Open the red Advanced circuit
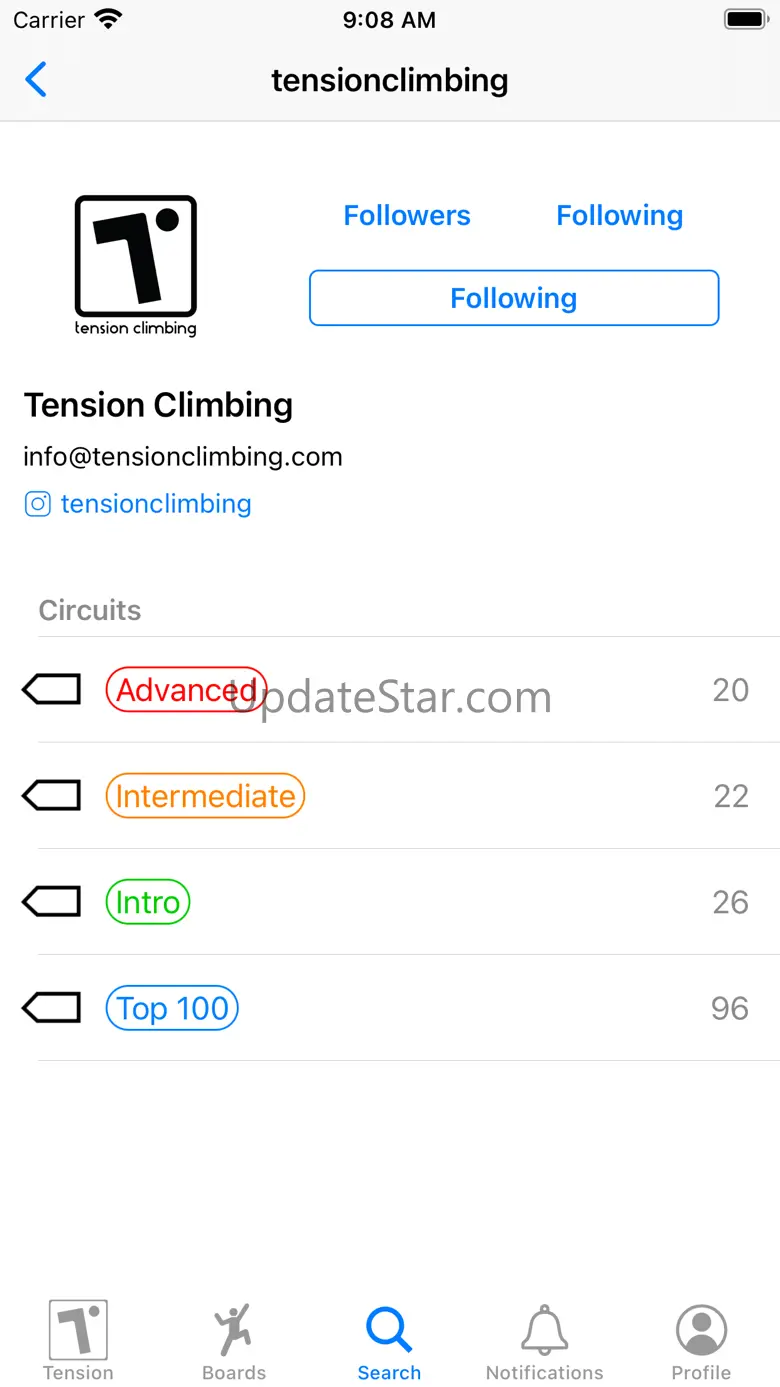The height and width of the screenshot is (1387, 780). coord(186,690)
